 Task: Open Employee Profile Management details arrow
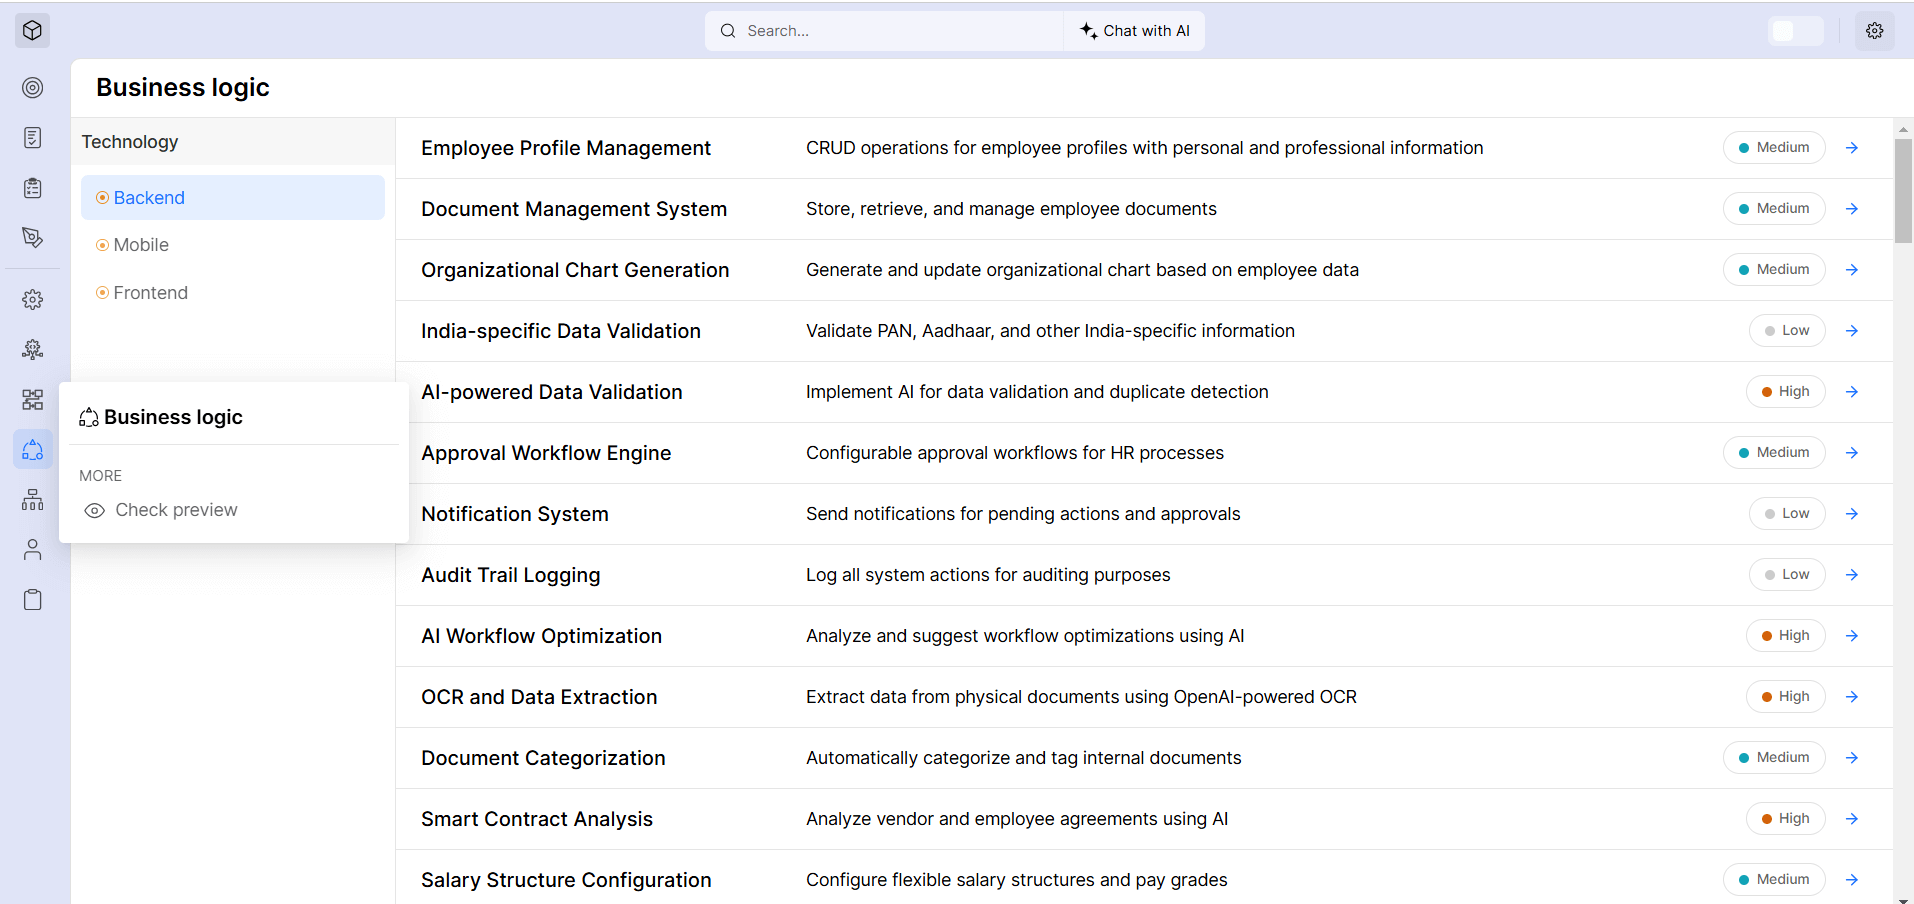pos(1851,148)
